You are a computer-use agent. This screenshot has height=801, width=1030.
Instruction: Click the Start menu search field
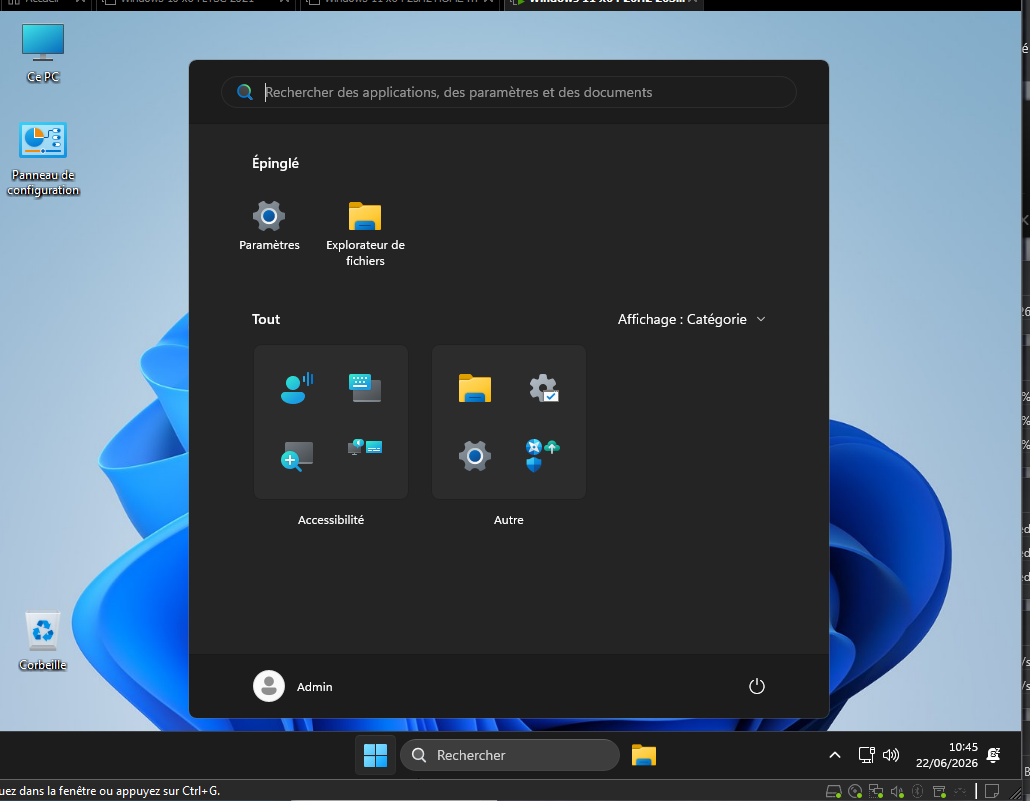tap(508, 92)
